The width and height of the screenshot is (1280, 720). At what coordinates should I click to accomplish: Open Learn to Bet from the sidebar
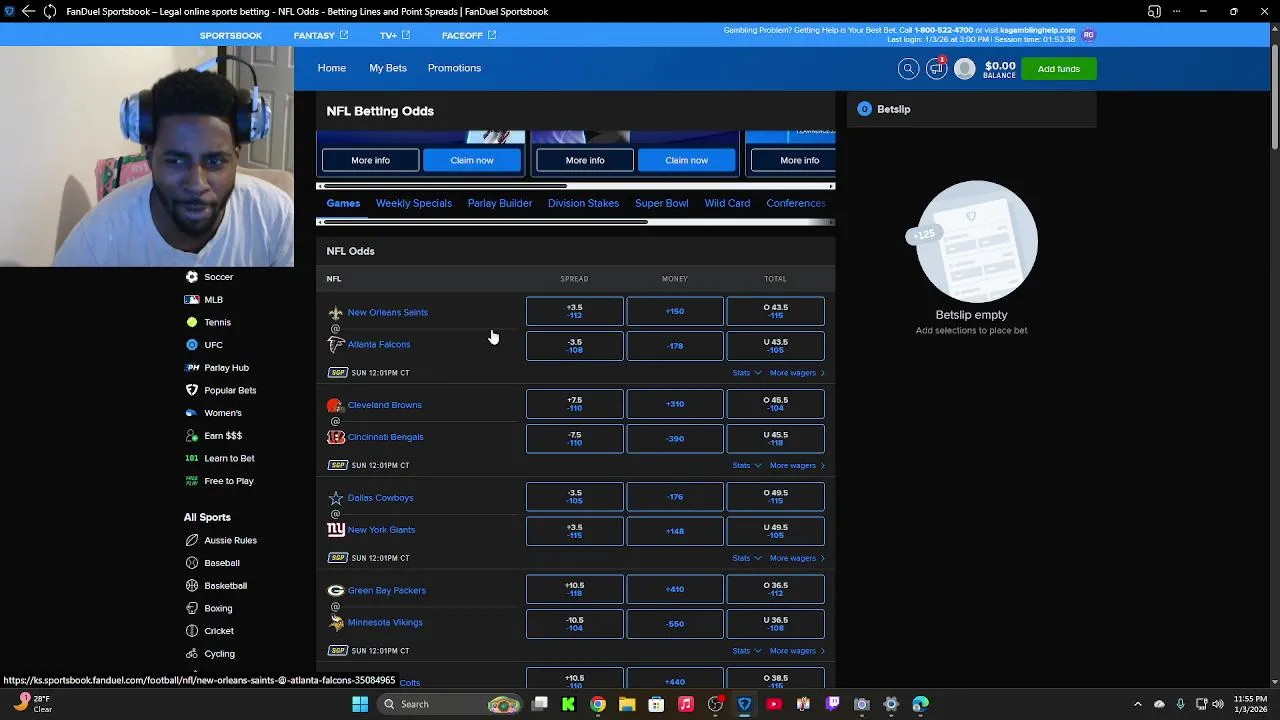[220, 458]
